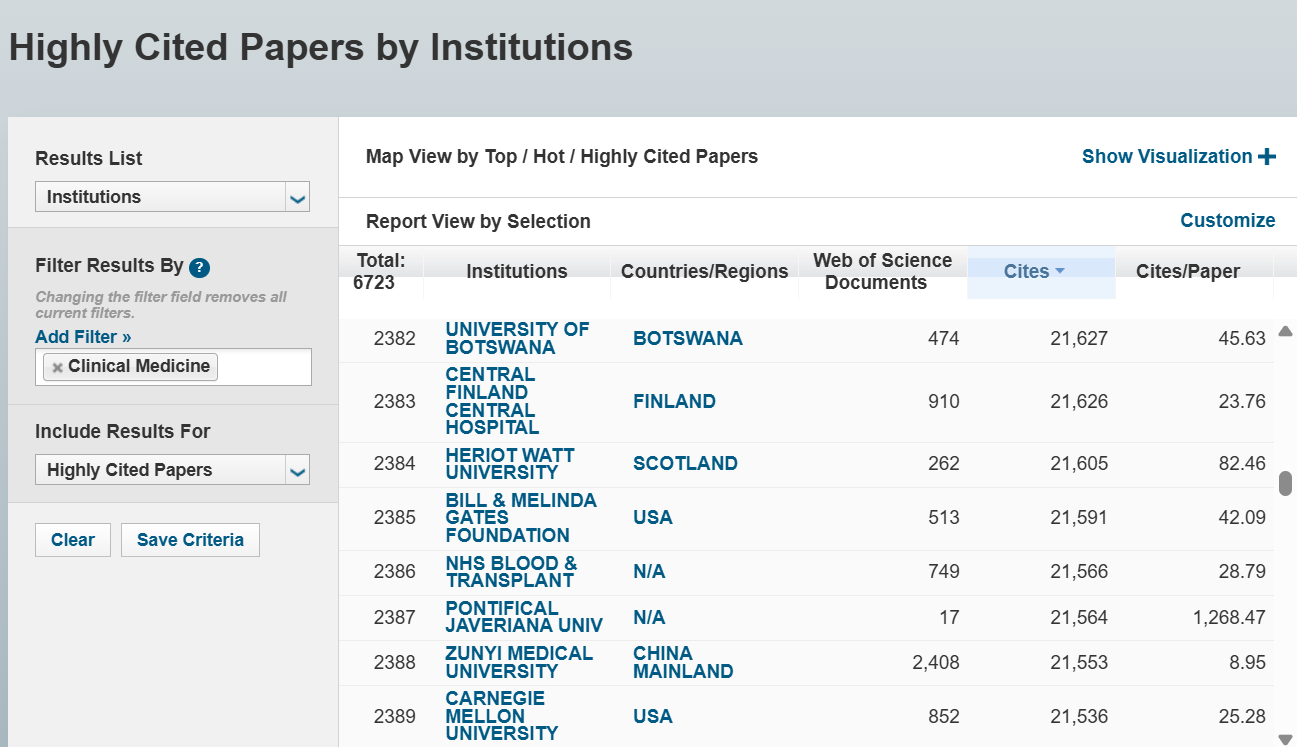The width and height of the screenshot is (1297, 747).
Task: Click the 82.46 cites per paper value
Action: [x=1242, y=463]
